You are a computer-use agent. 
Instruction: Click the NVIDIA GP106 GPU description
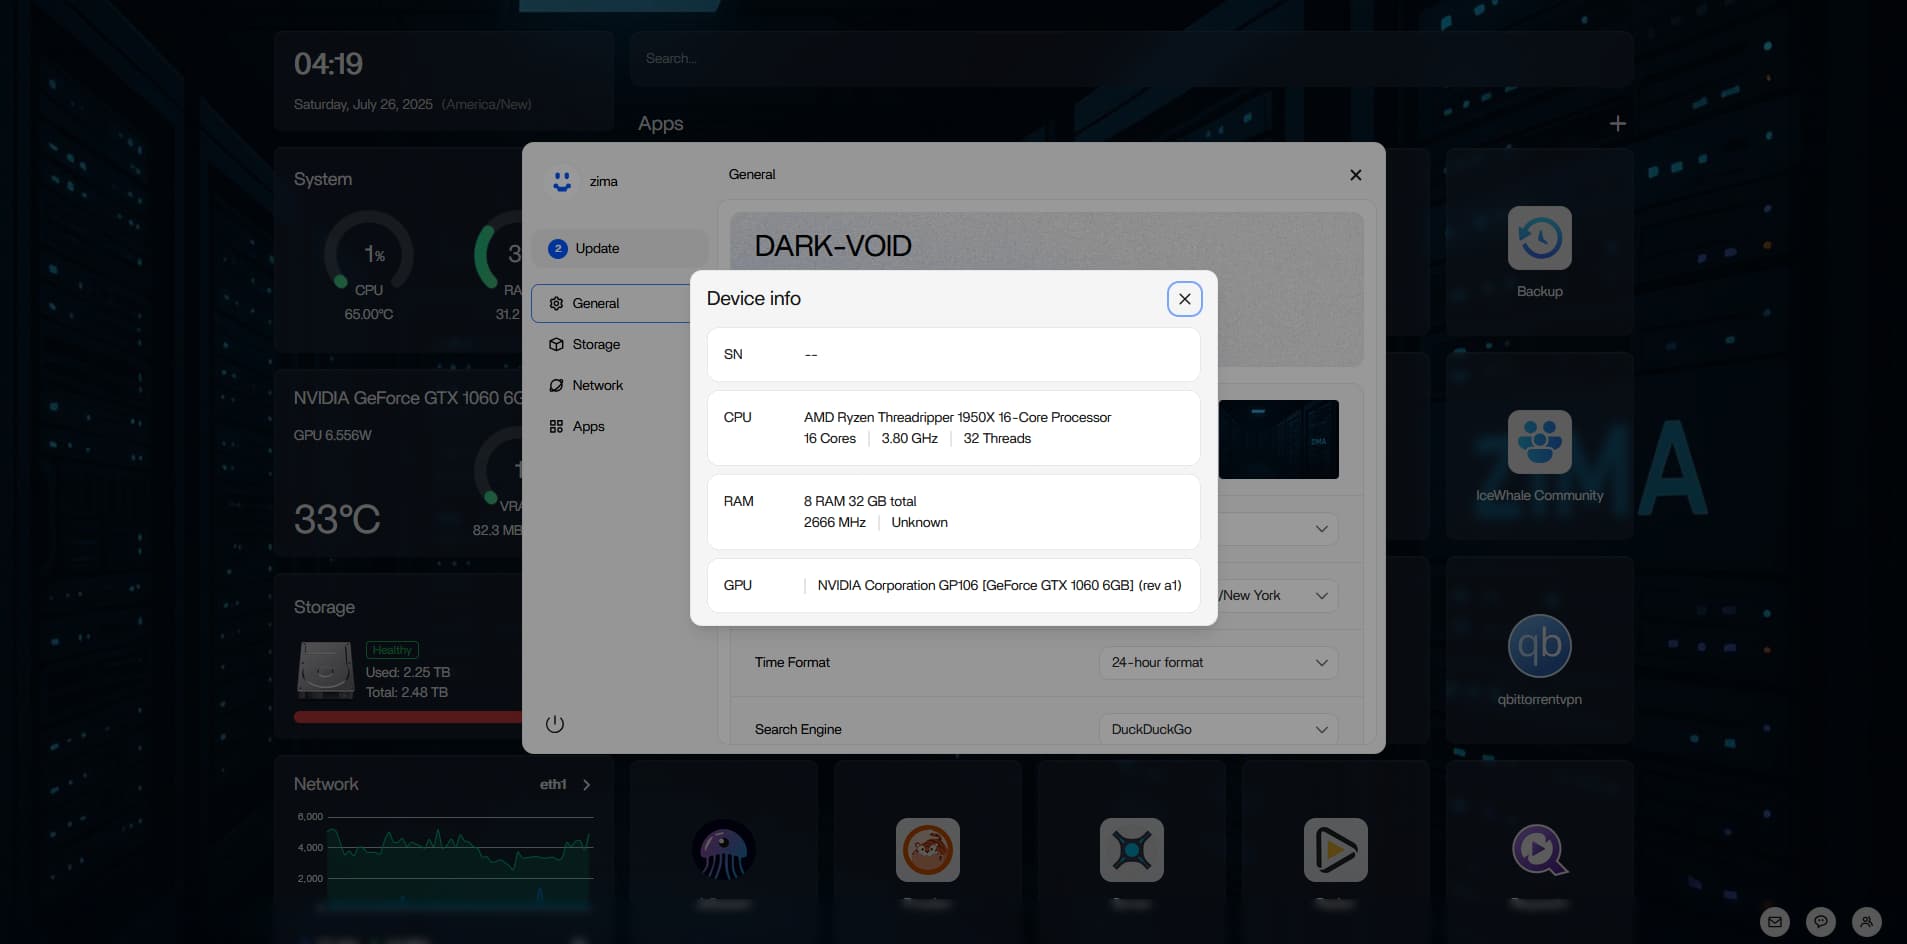(999, 585)
